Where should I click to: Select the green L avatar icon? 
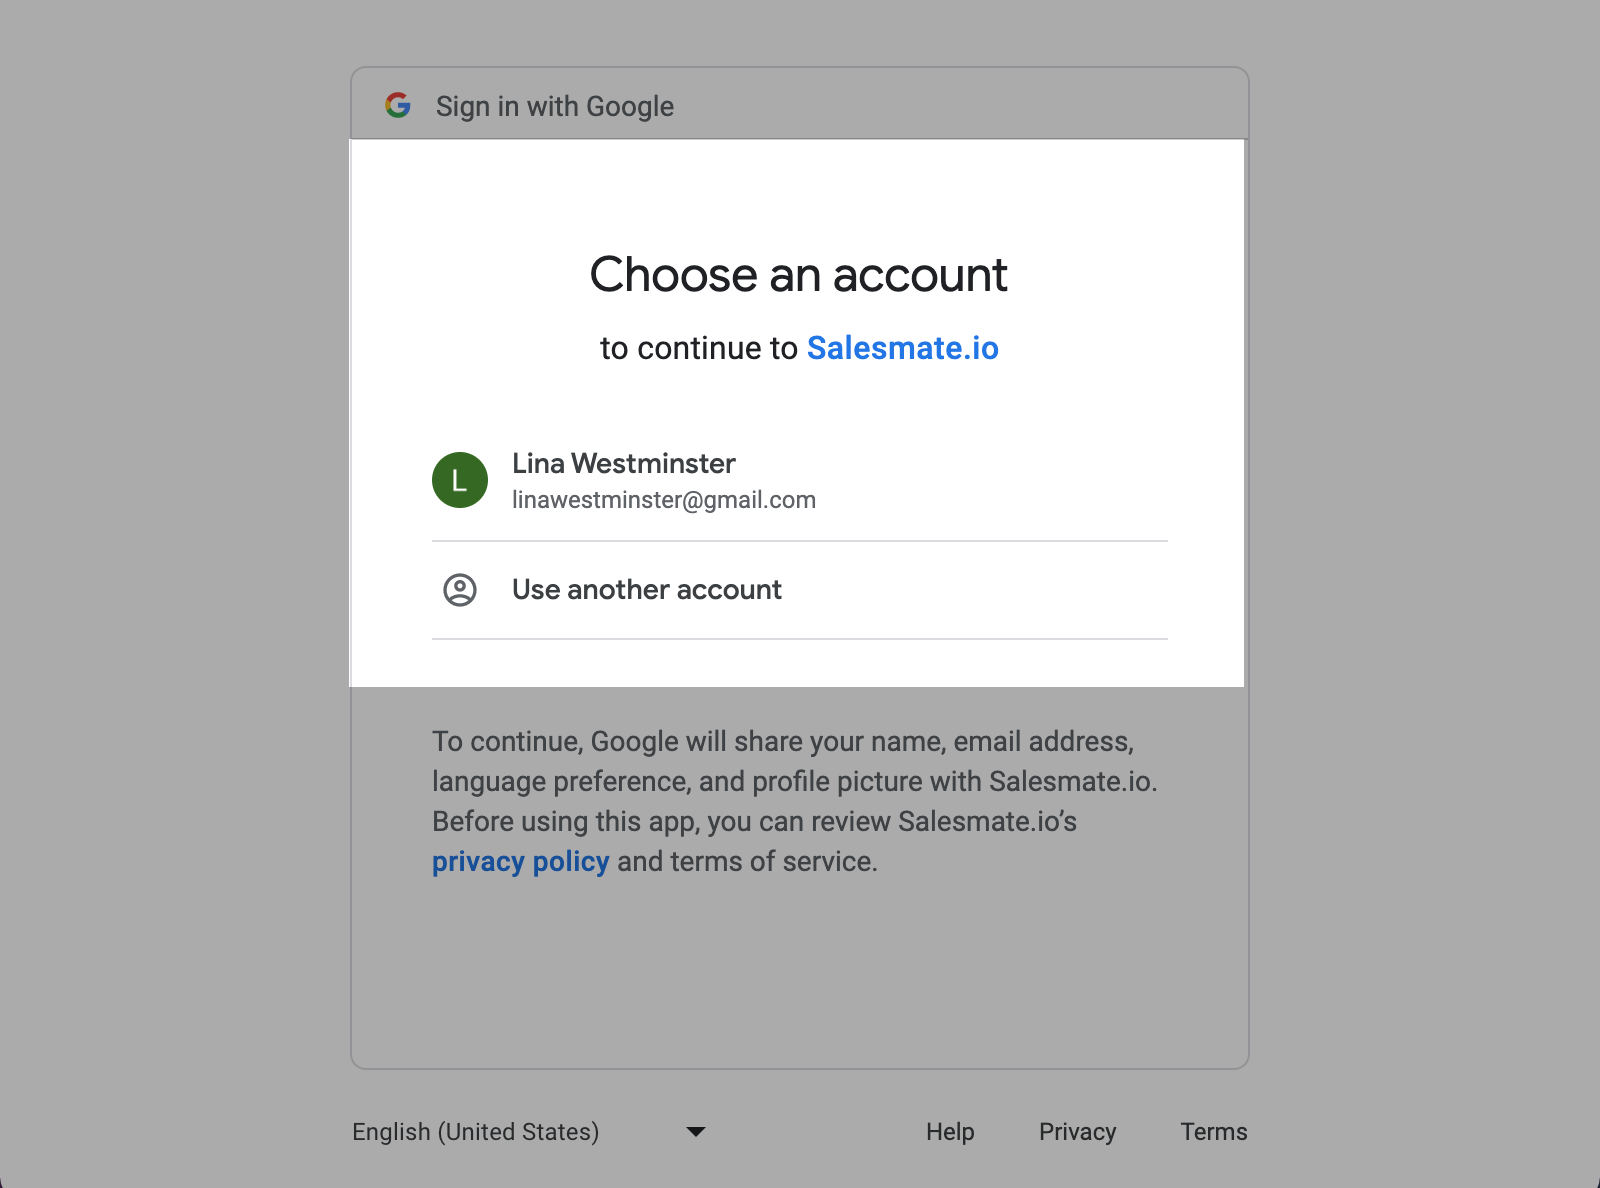point(460,480)
